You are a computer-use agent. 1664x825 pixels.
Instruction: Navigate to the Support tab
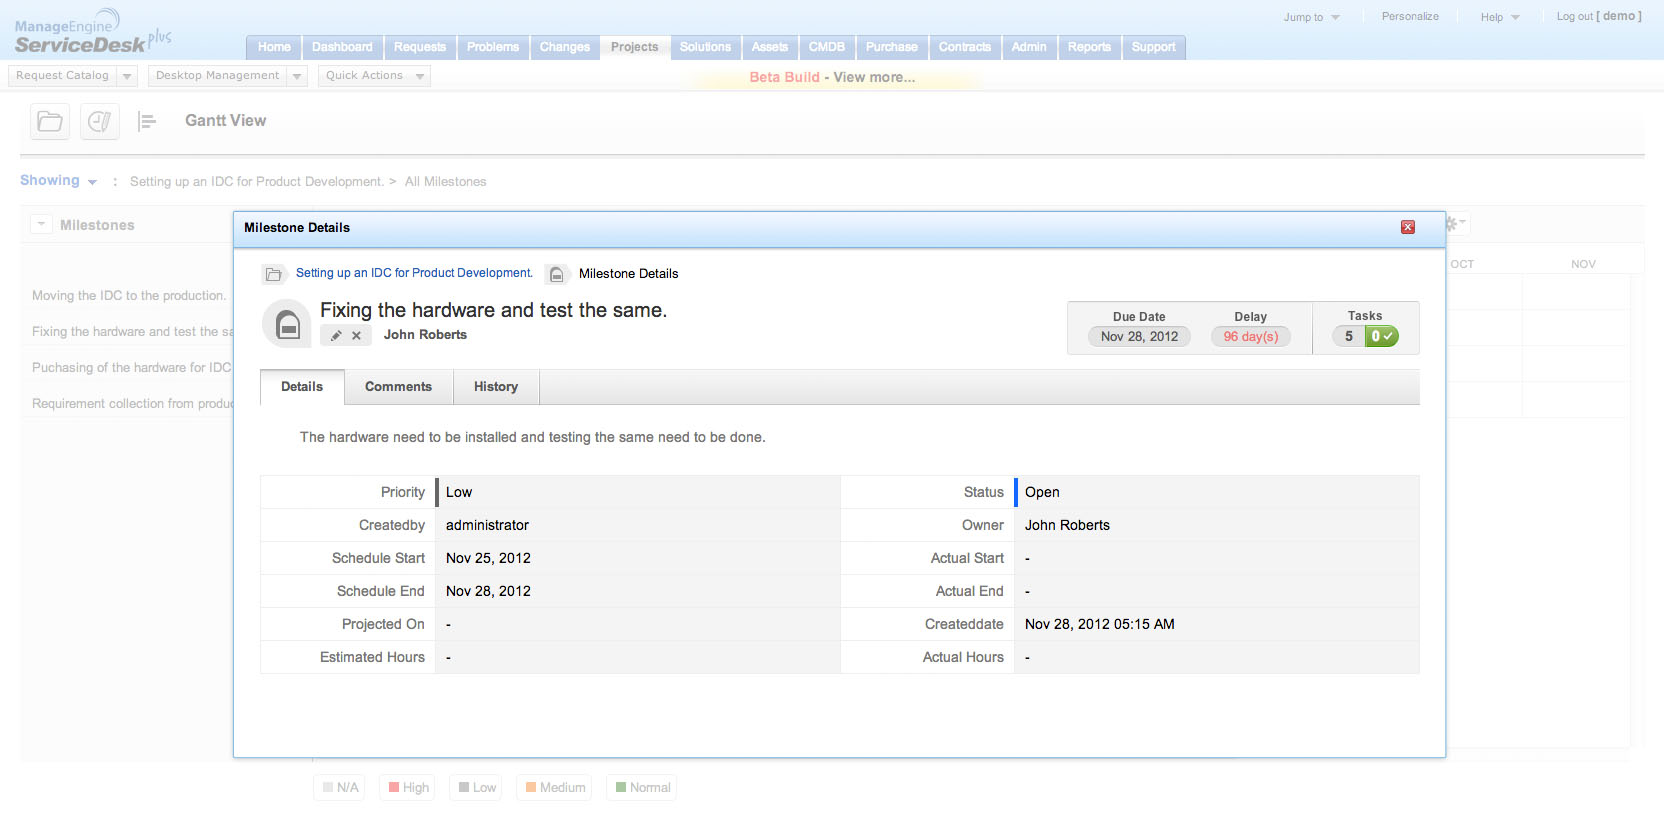[x=1154, y=47]
